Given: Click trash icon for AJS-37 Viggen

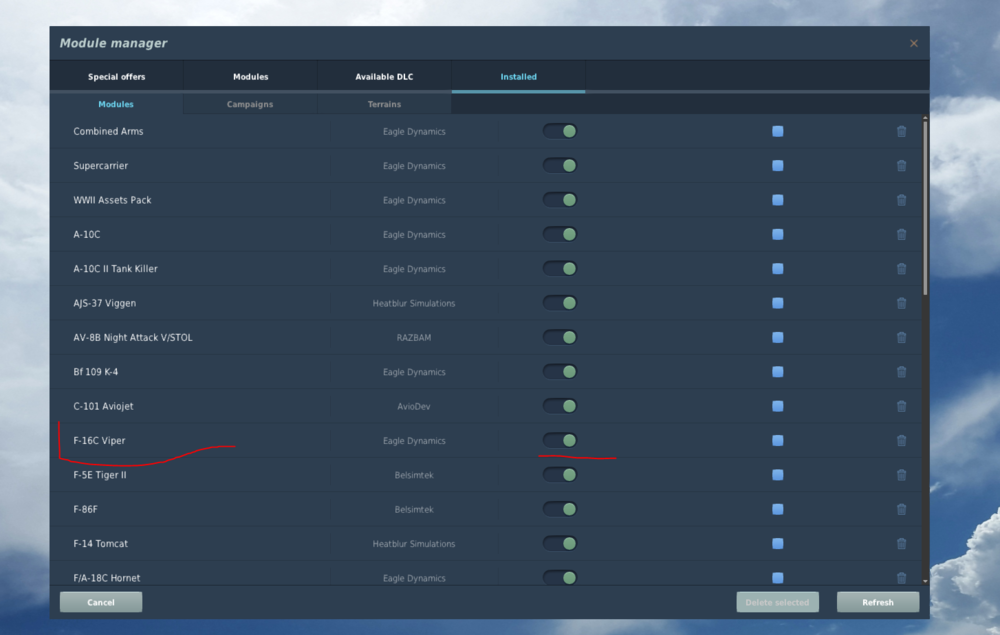Looking at the screenshot, I should coord(901,303).
